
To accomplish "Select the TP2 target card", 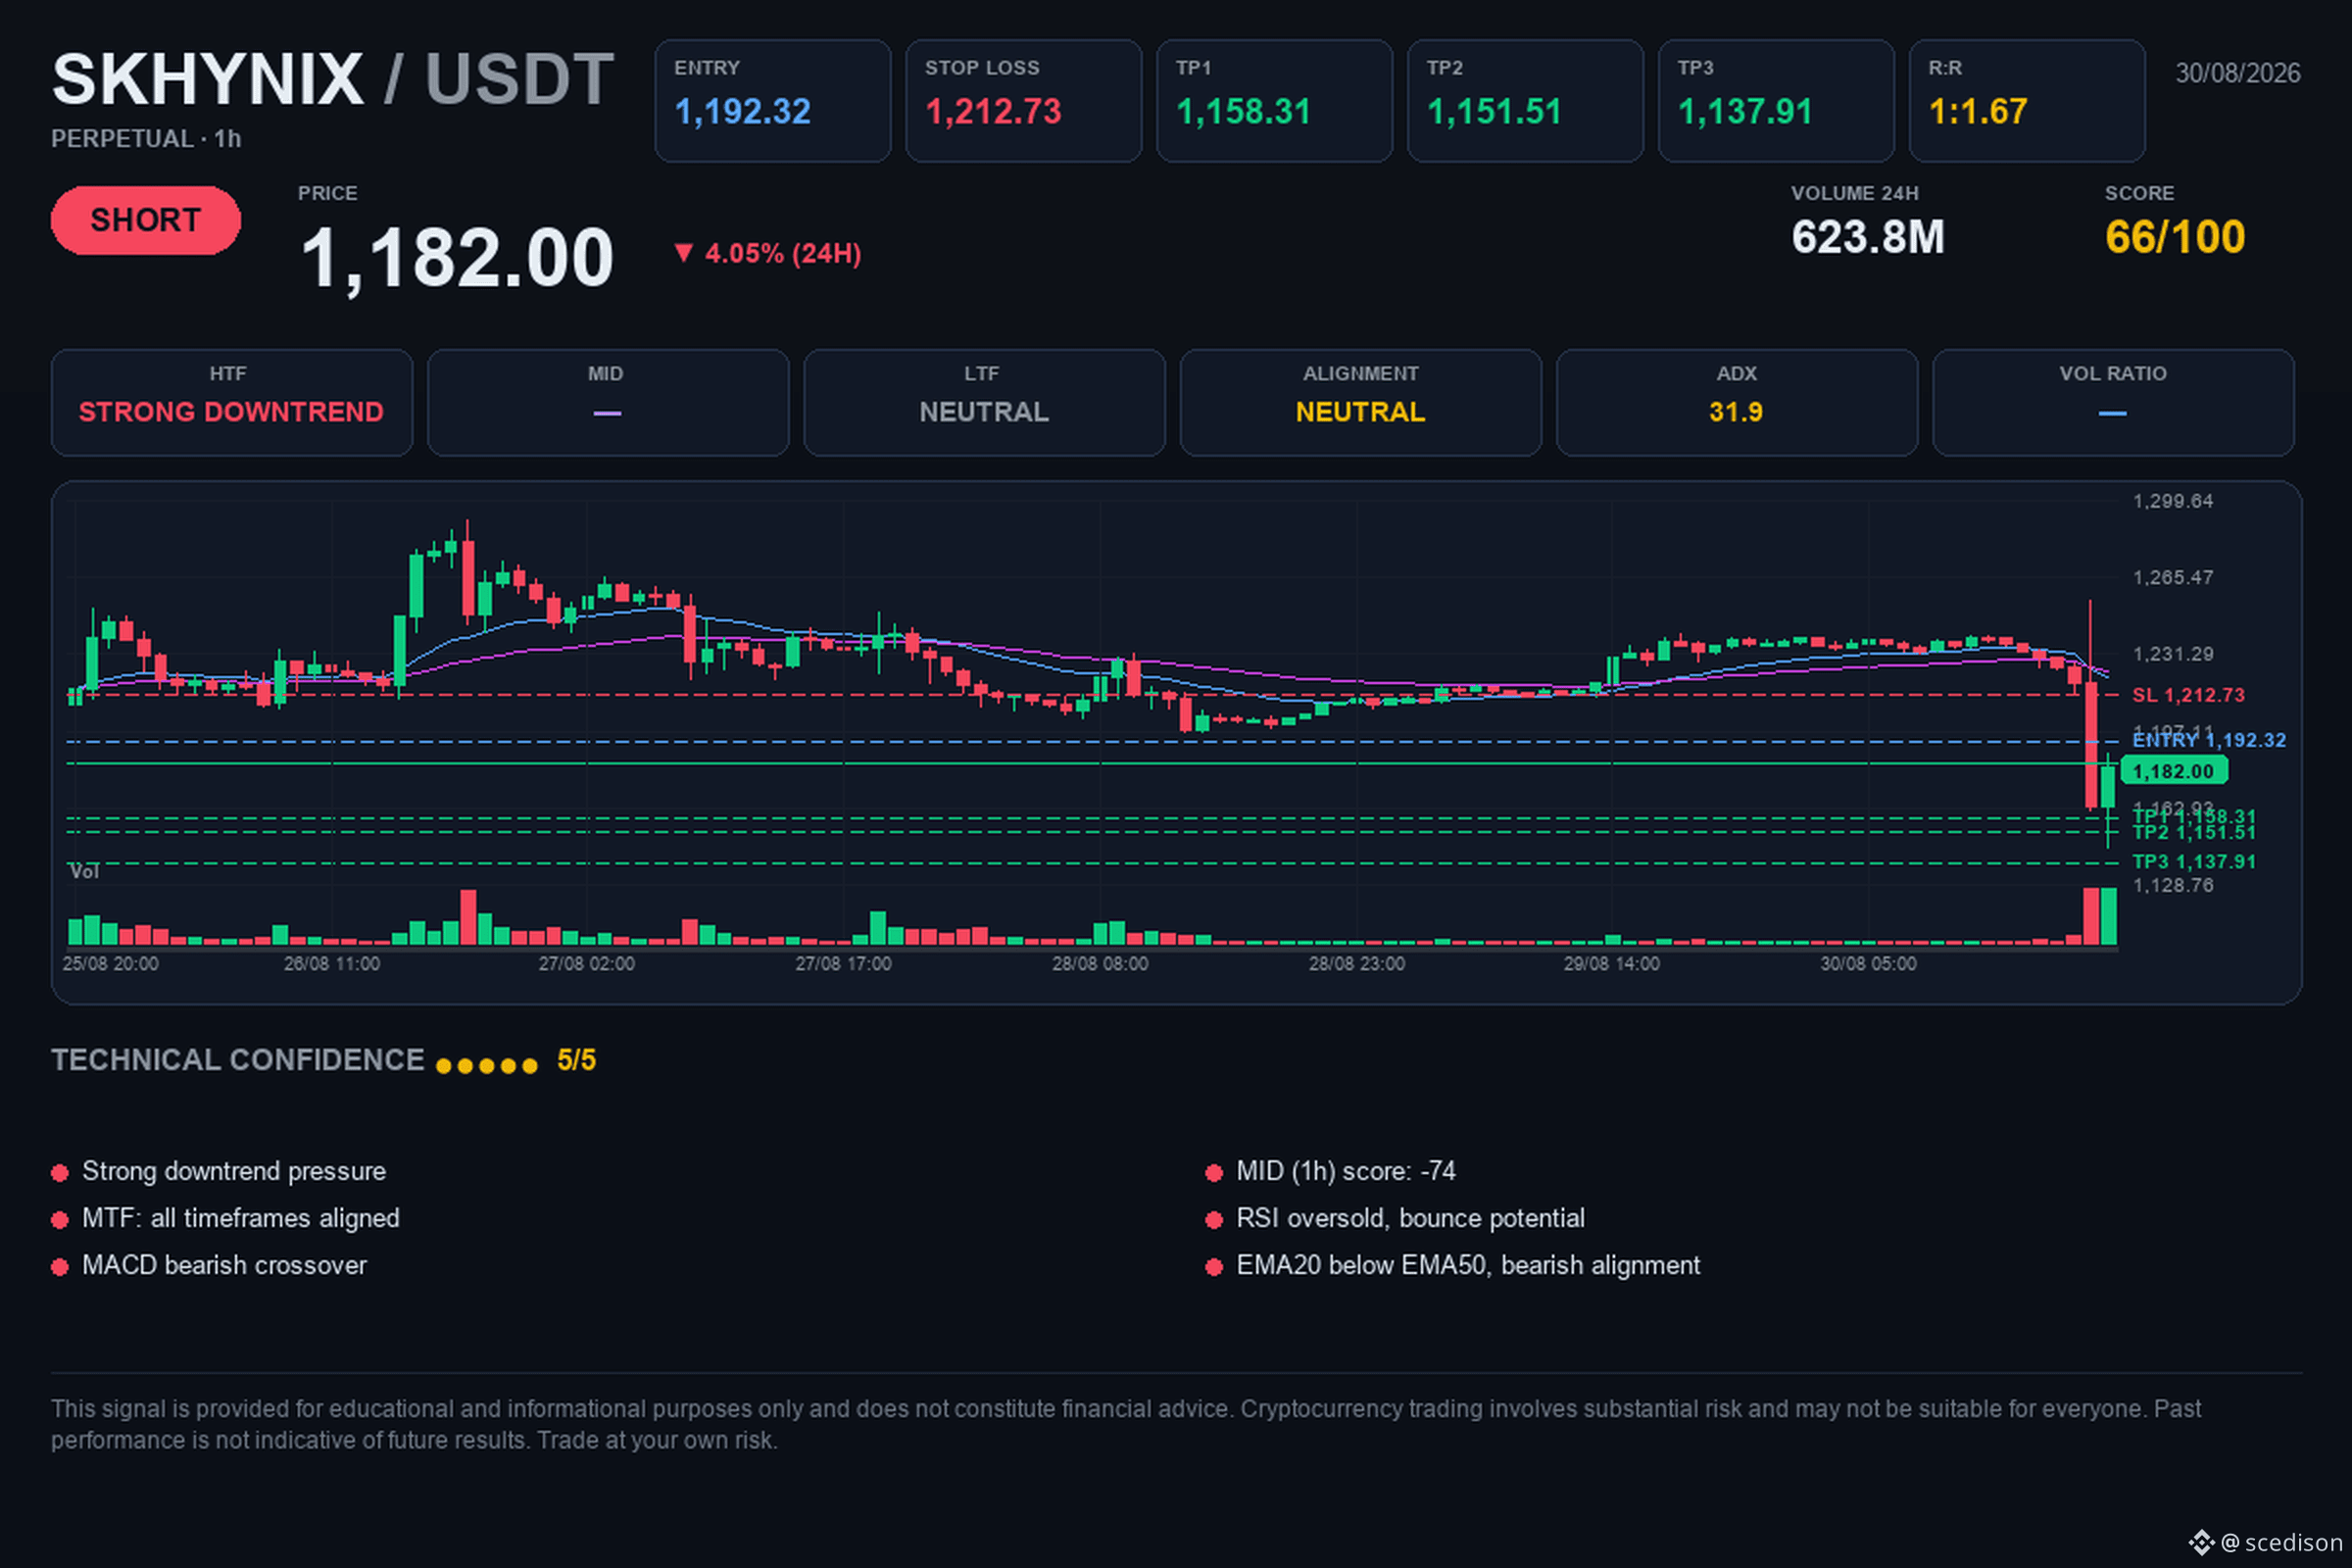I will point(1525,101).
